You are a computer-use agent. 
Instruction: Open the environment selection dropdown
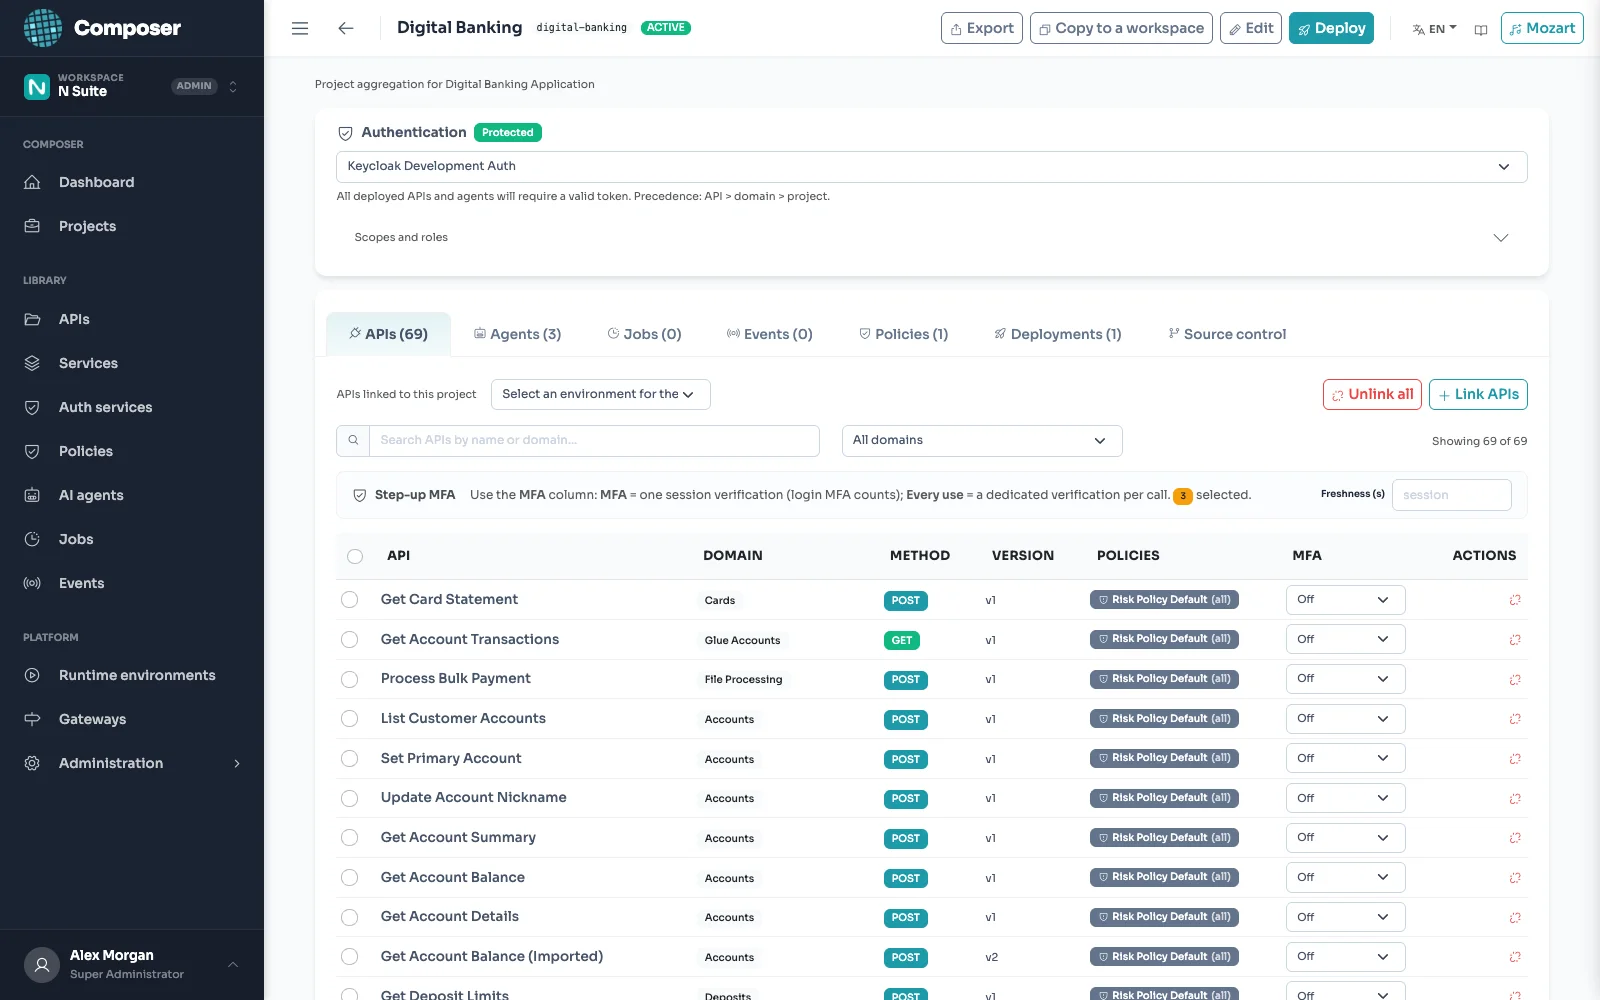point(600,394)
